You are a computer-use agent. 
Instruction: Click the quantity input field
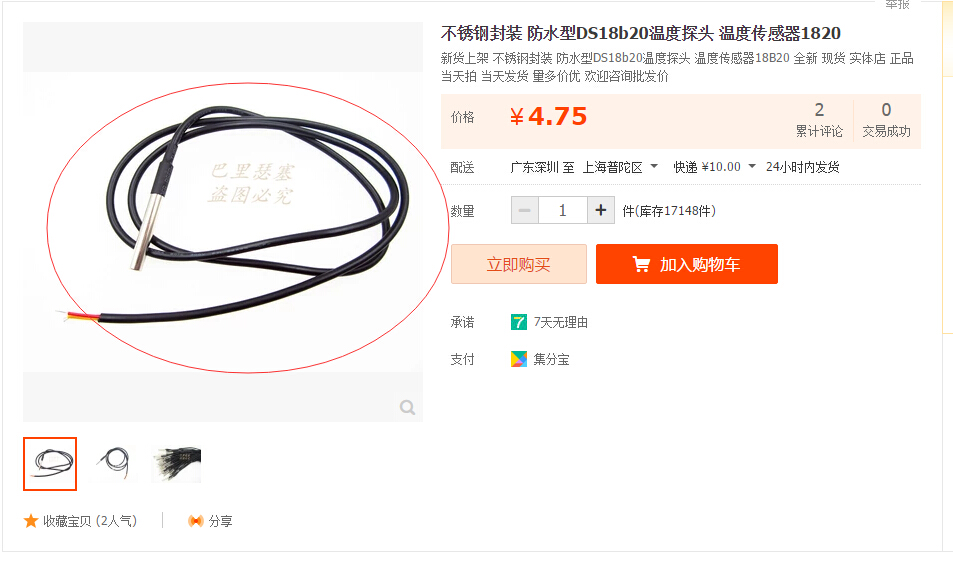[x=563, y=210]
